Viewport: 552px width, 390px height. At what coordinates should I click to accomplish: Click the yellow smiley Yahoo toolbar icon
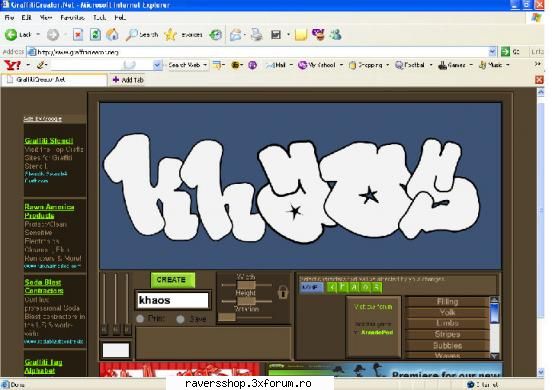pos(235,65)
